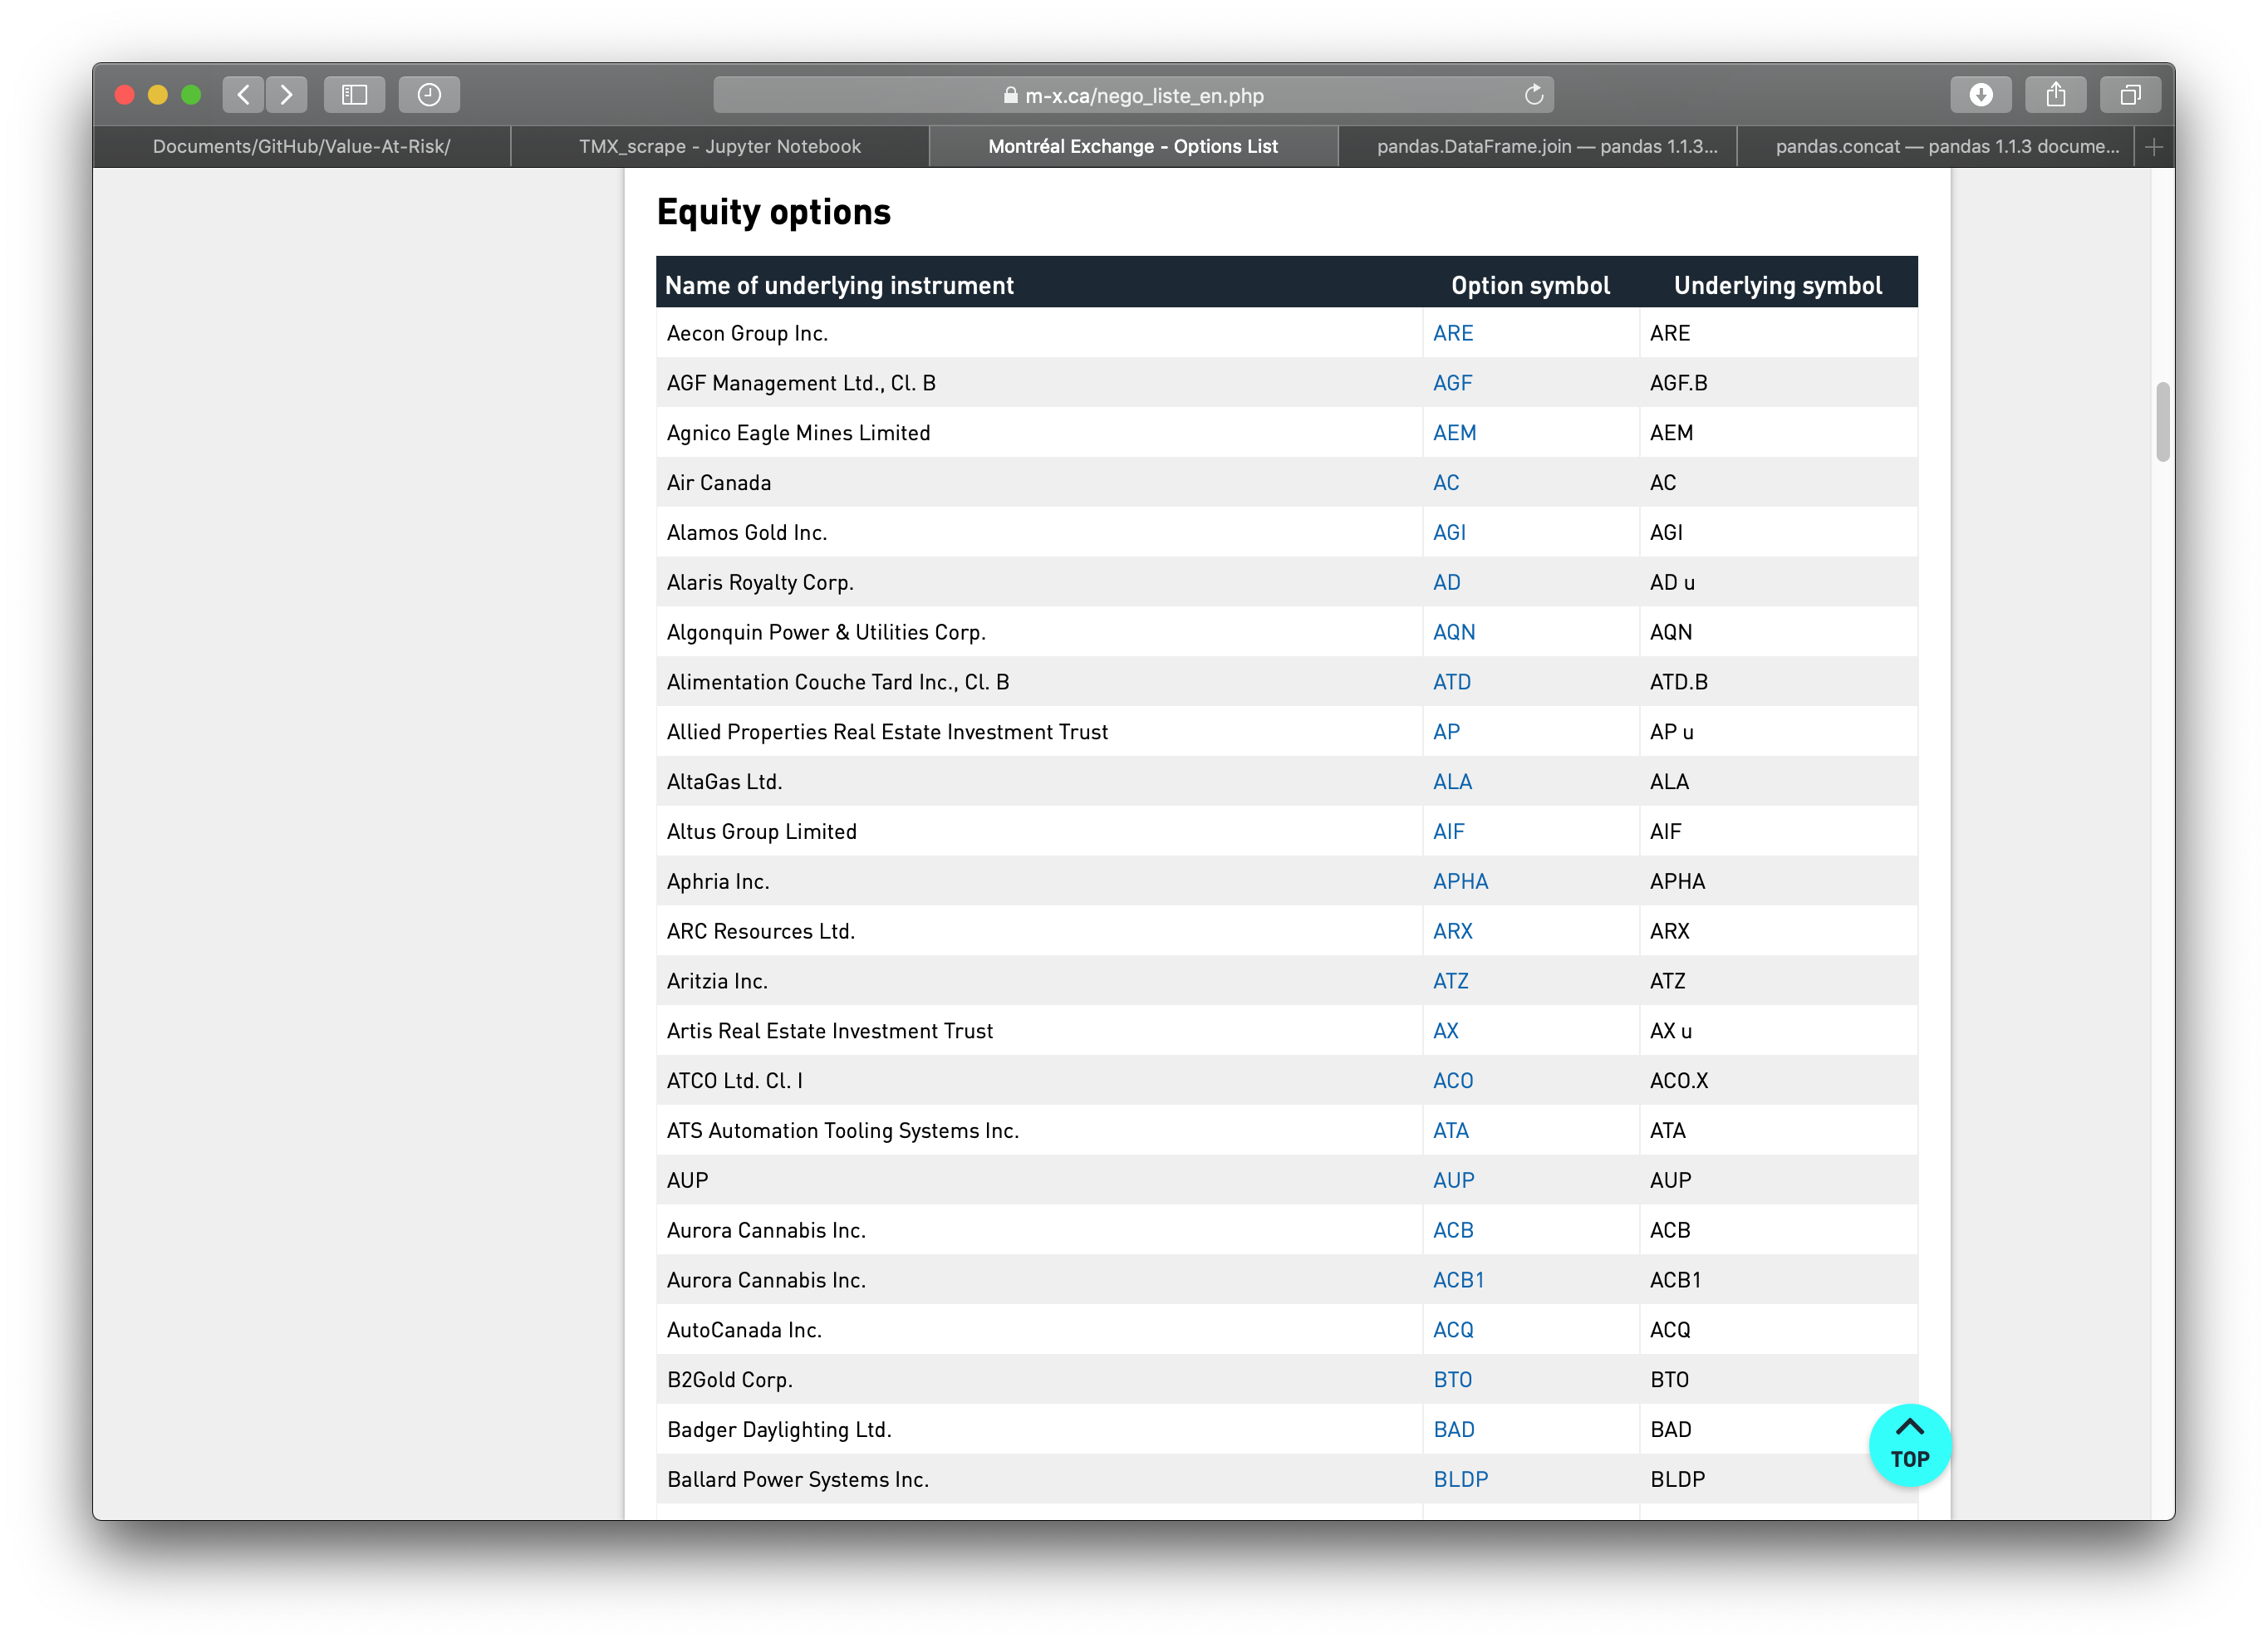Open the APHA option symbol link
2268x1643 pixels.
click(x=1460, y=881)
